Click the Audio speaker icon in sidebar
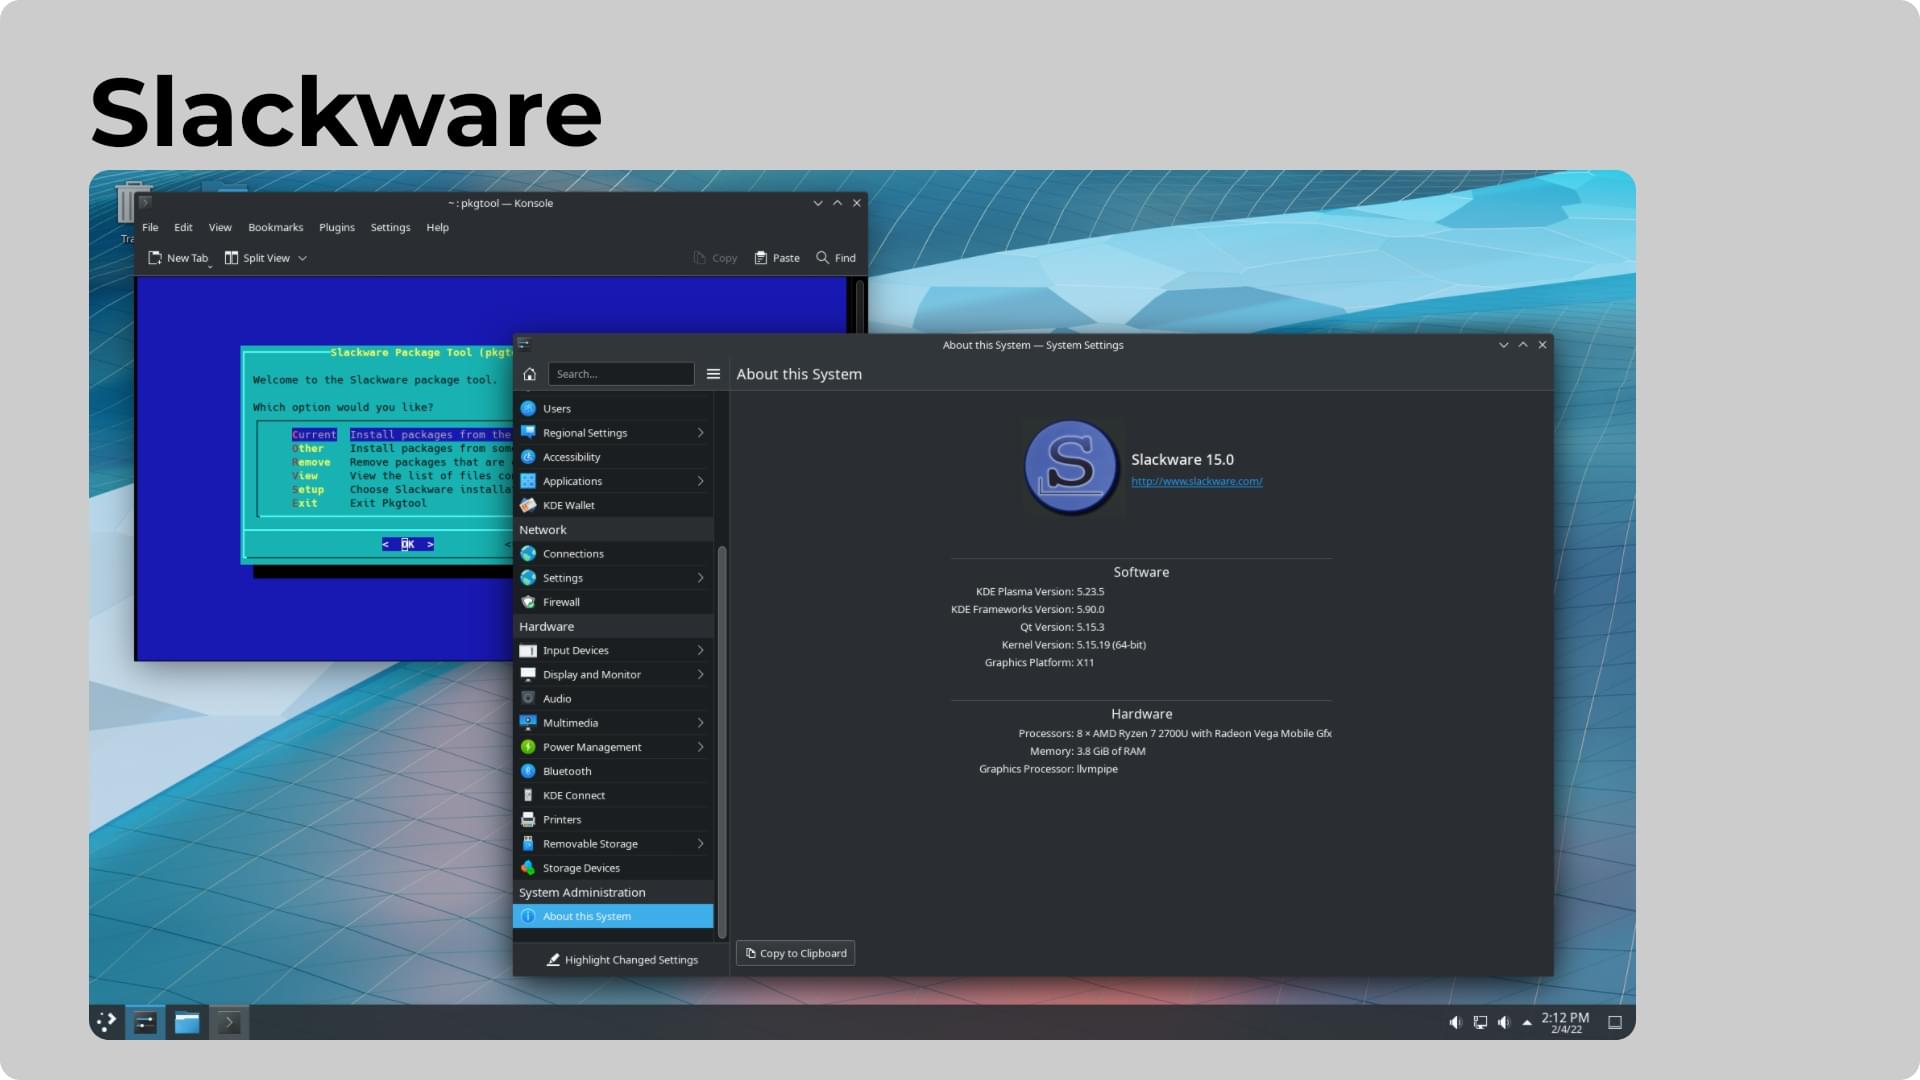The height and width of the screenshot is (1080, 1920). click(x=528, y=698)
